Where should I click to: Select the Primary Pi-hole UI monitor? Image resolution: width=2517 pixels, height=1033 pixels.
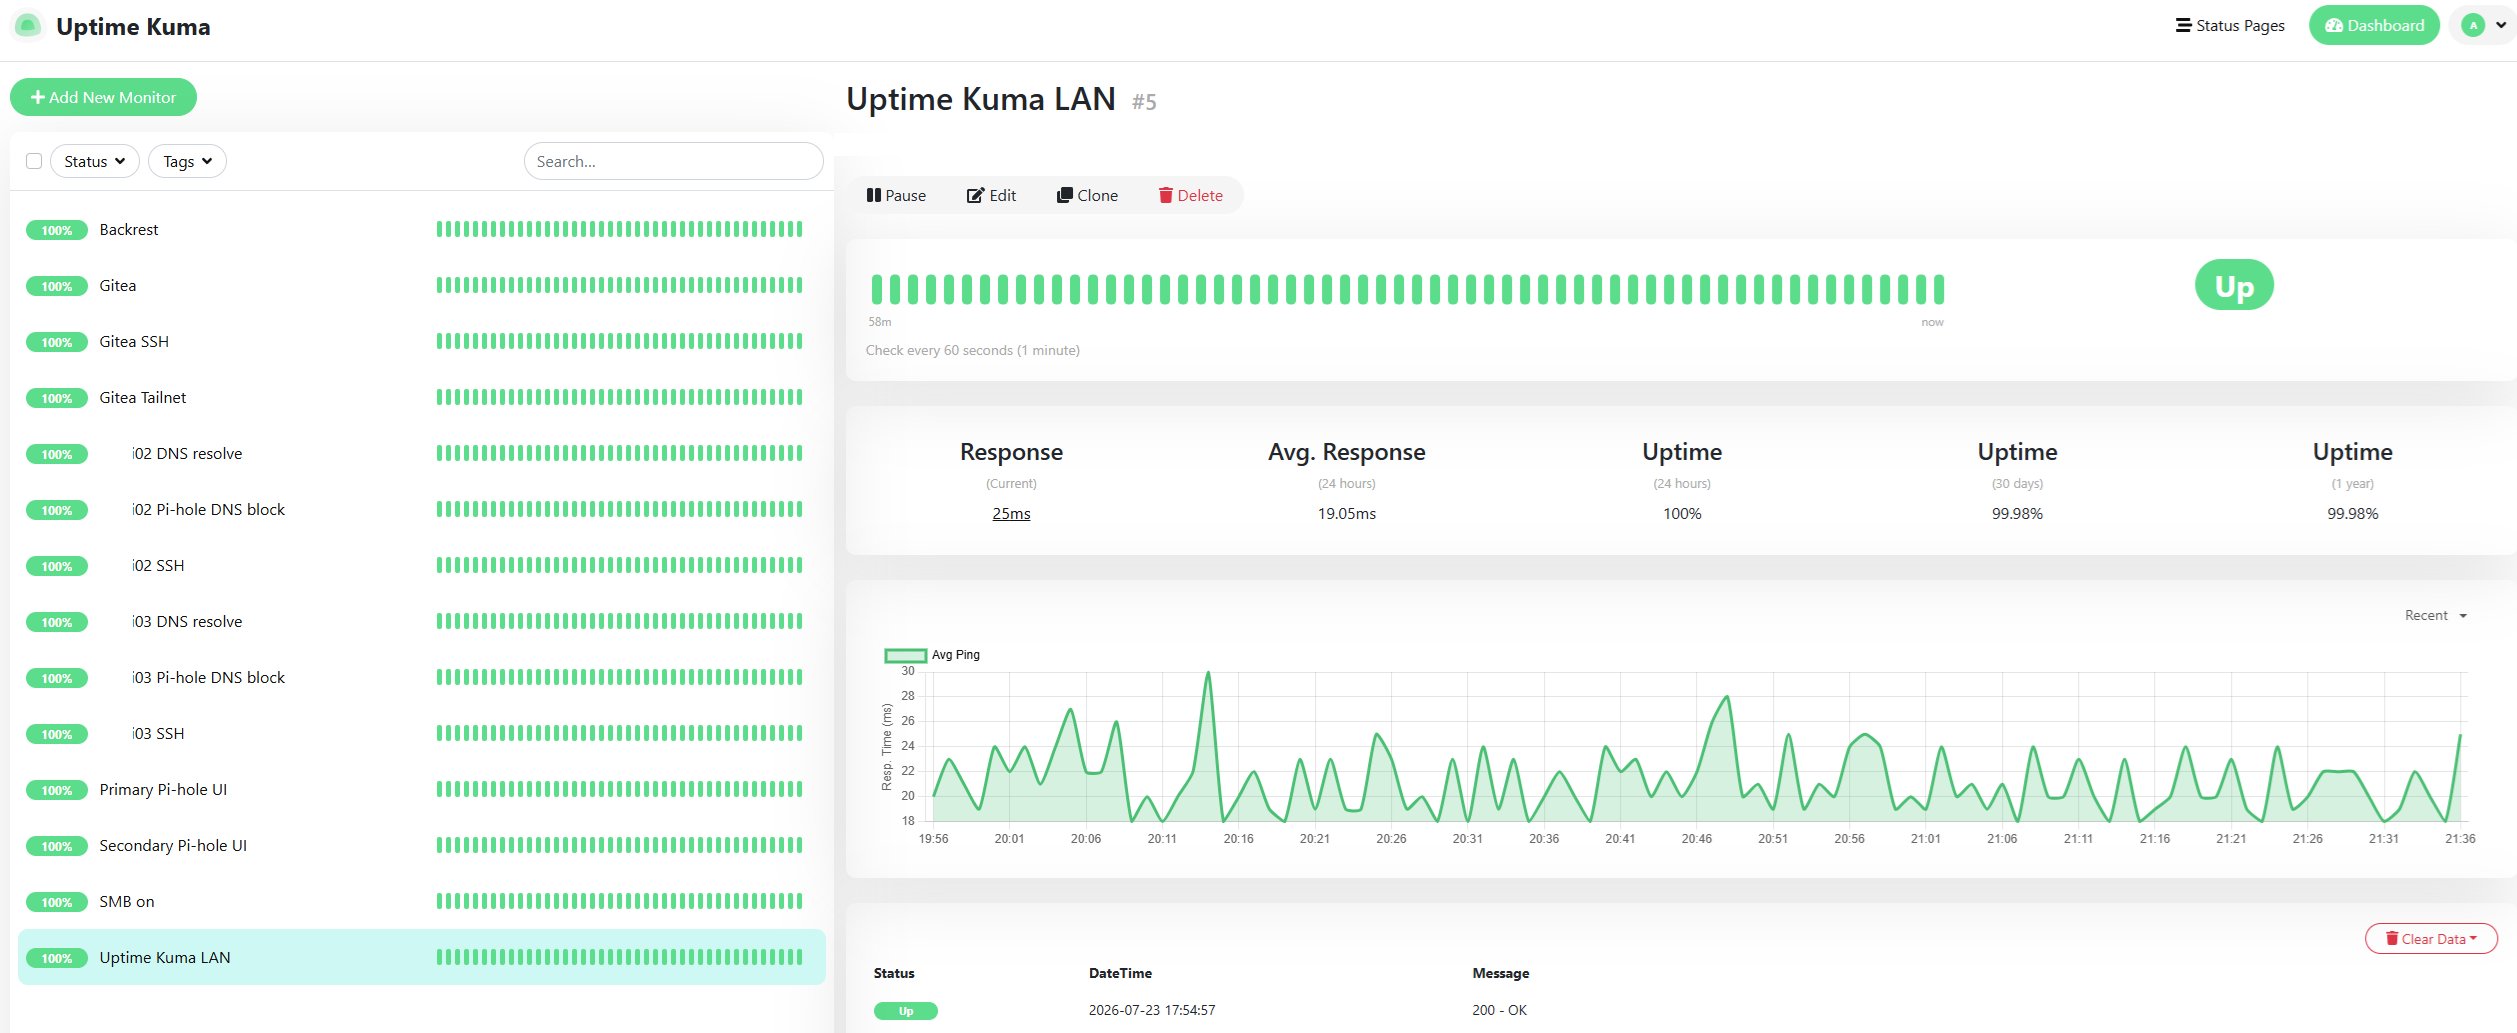tap(422, 790)
